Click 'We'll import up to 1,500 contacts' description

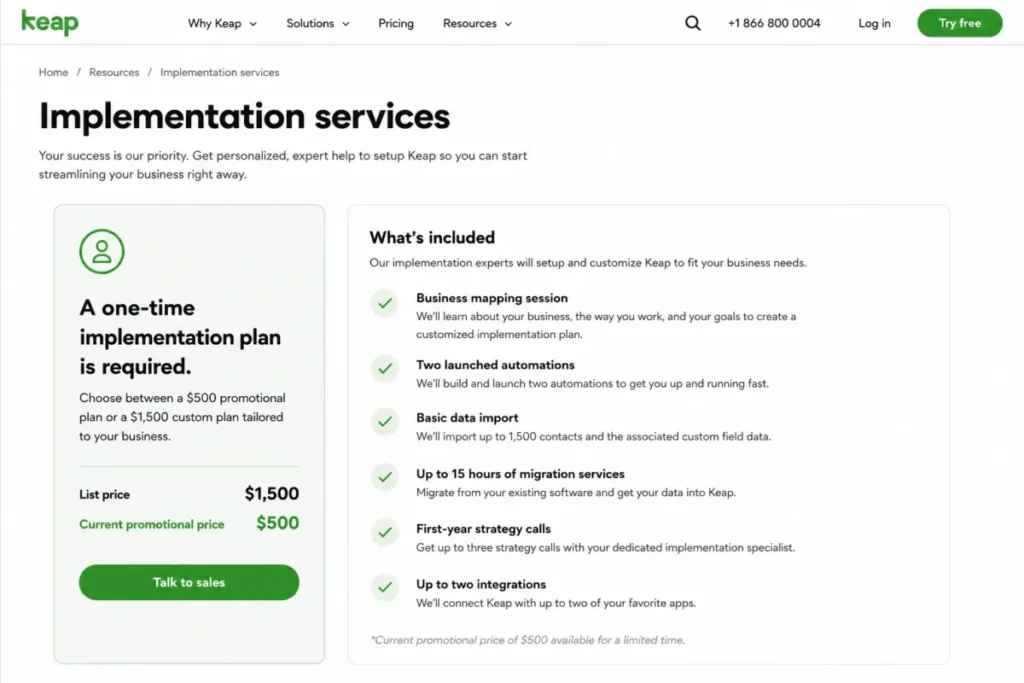pyautogui.click(x=594, y=436)
